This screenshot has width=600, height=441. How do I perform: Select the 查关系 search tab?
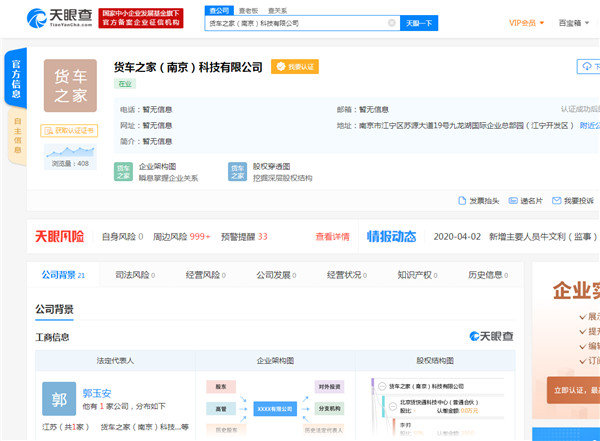[x=277, y=11]
